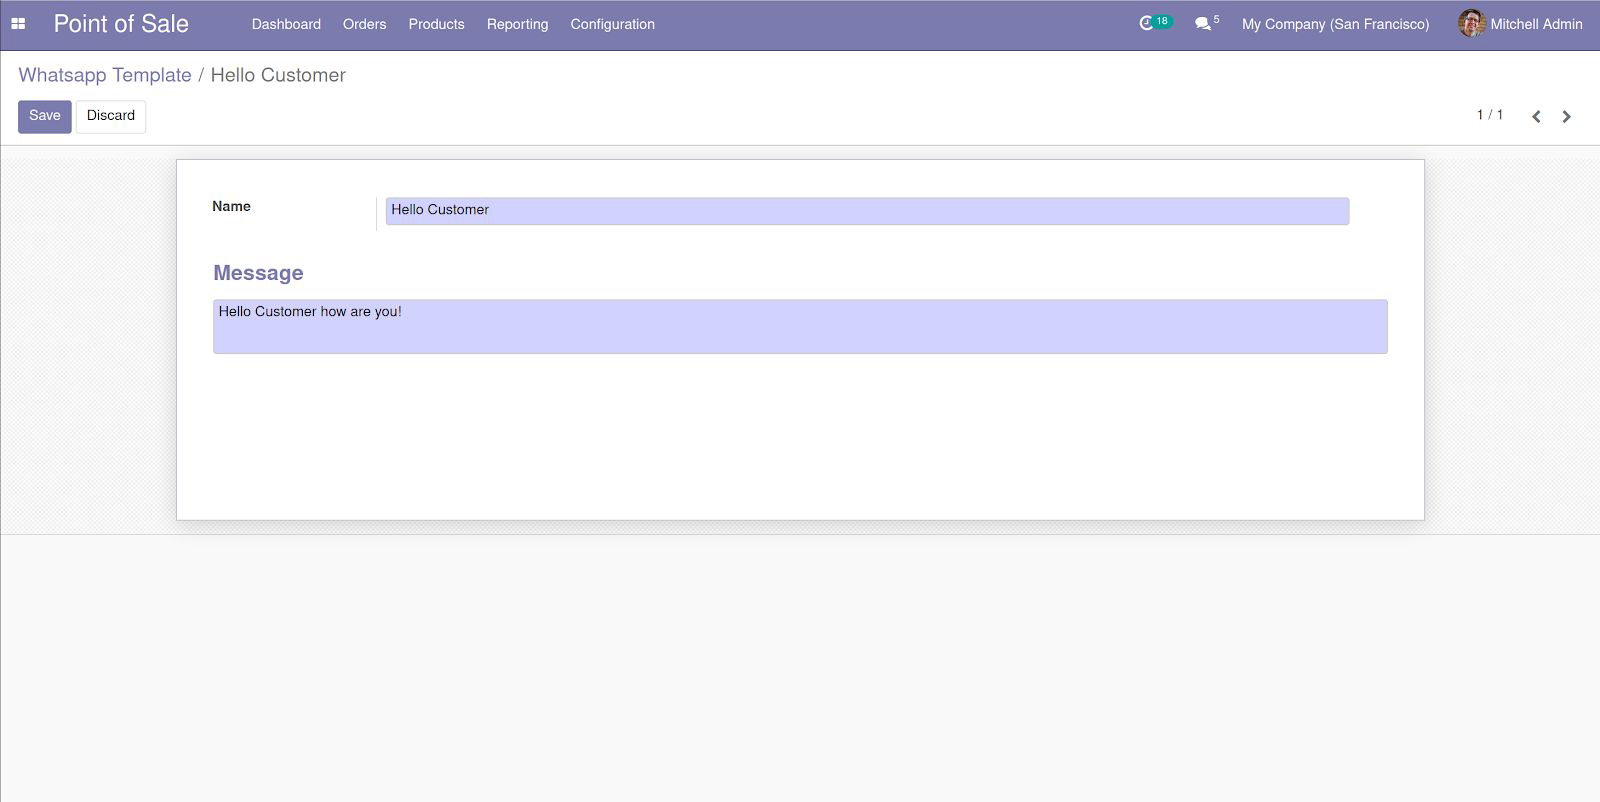The image size is (1600, 802).
Task: Open the Dashboard menu
Action: tap(286, 24)
